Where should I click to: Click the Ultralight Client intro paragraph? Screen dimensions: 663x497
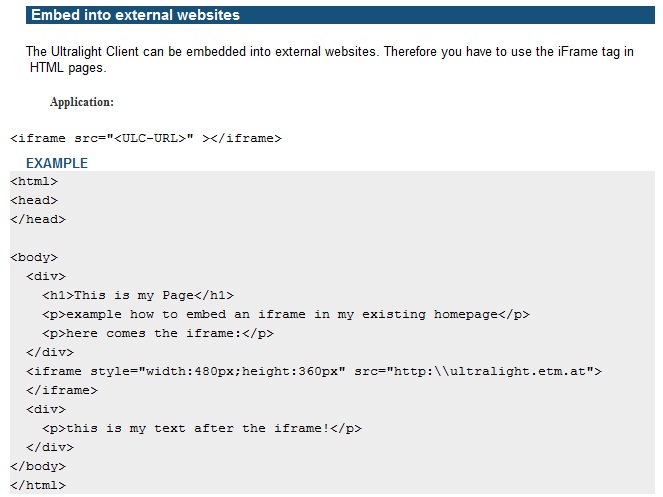pyautogui.click(x=330, y=59)
